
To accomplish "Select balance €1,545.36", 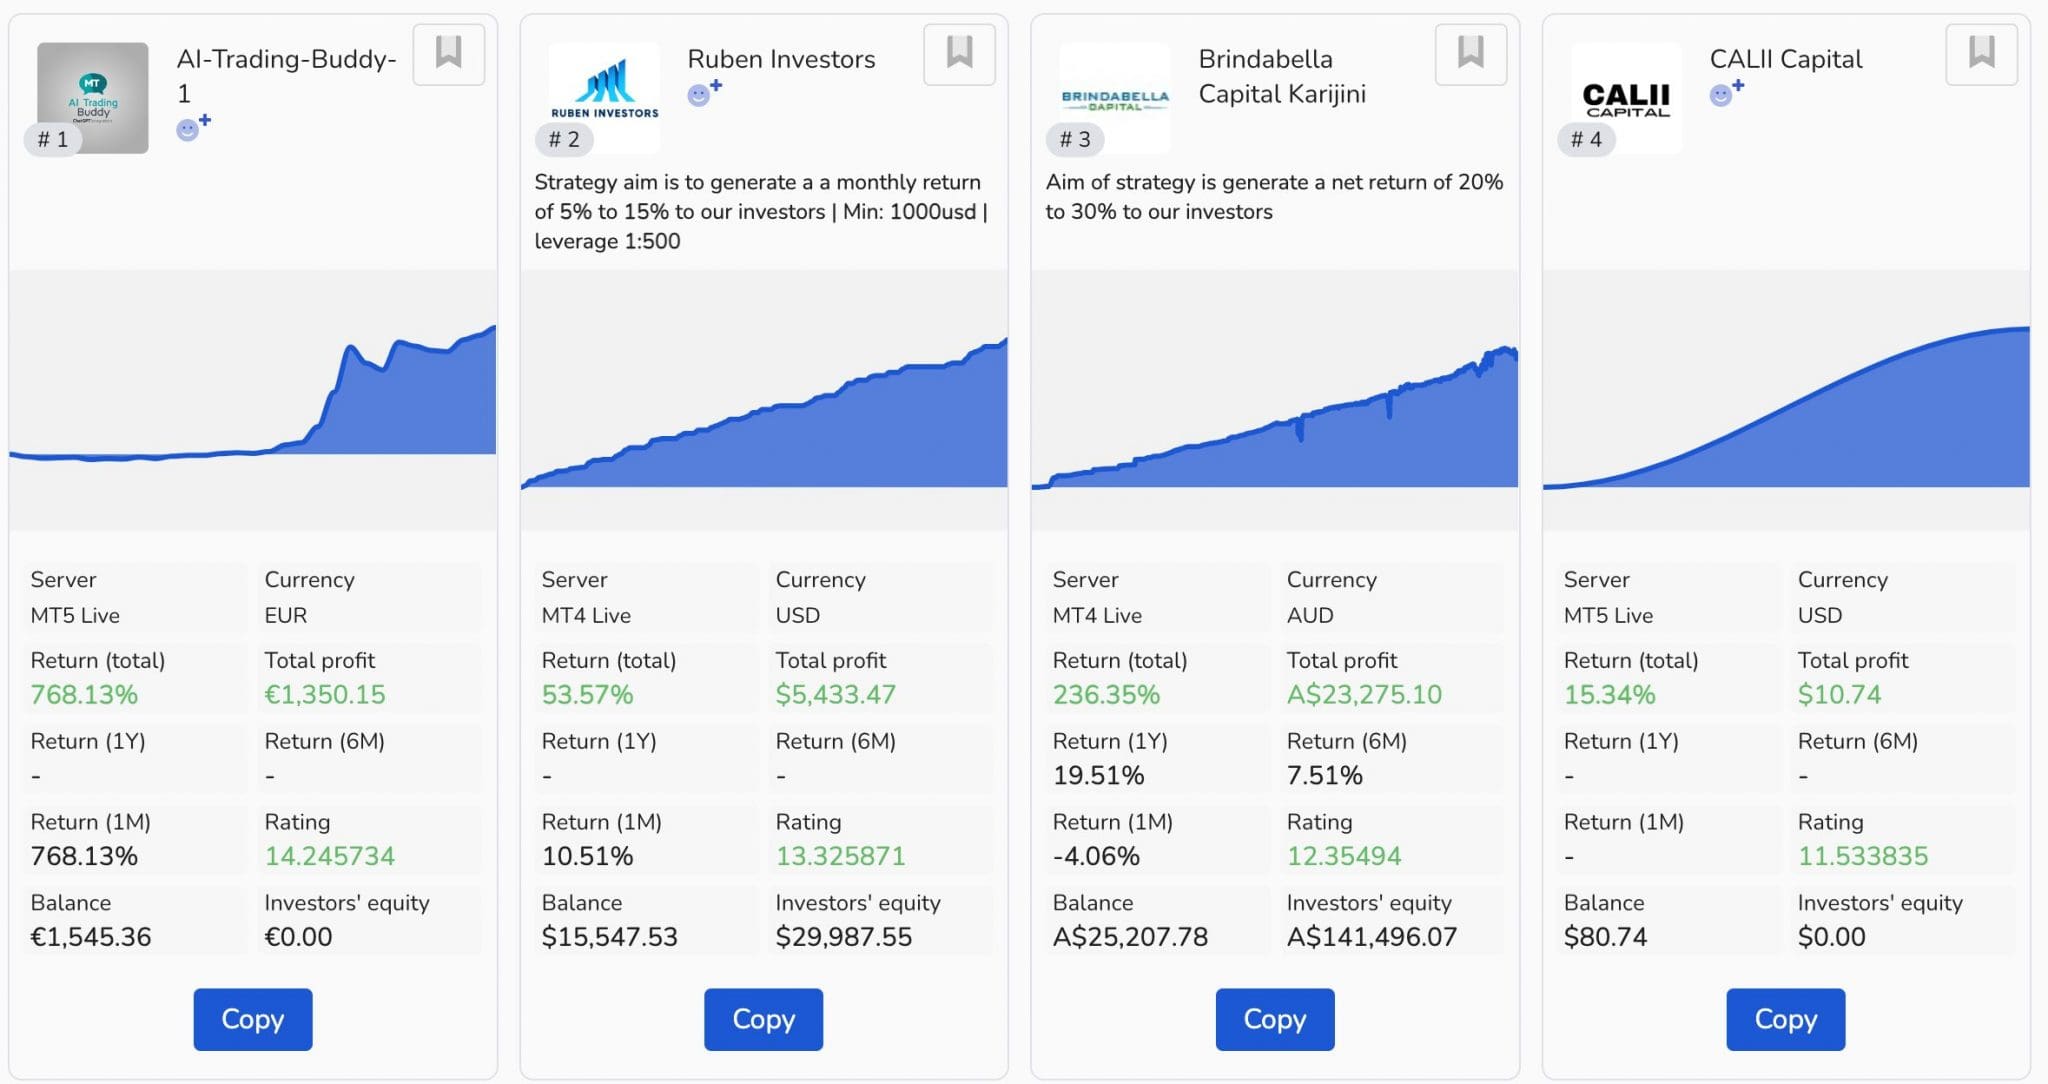I will pos(91,937).
